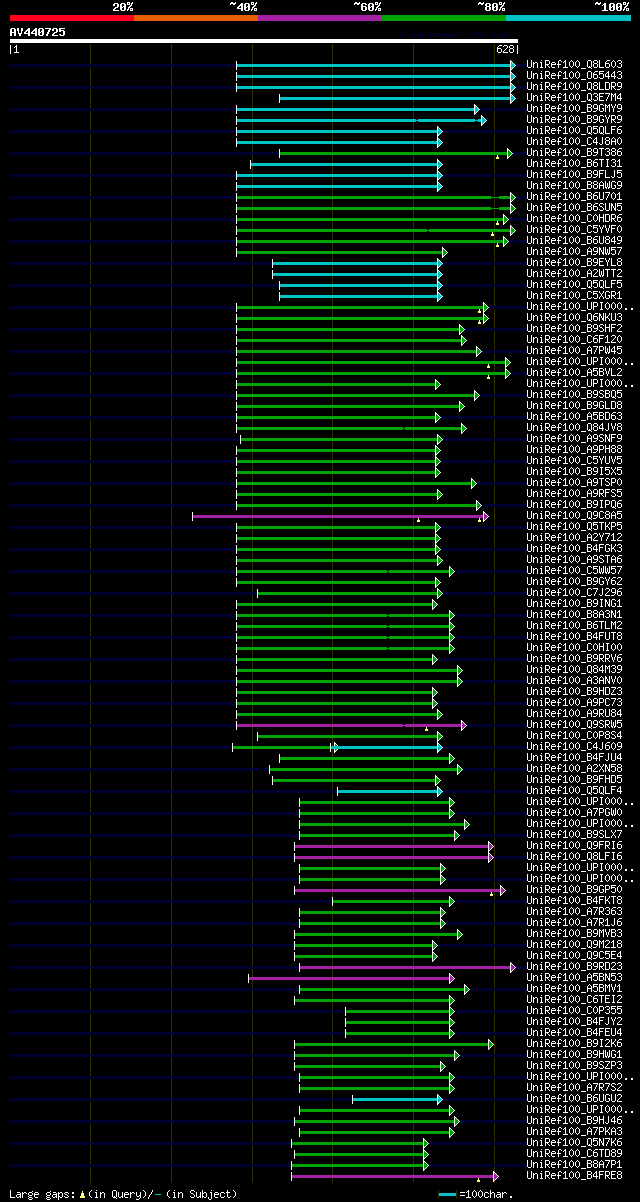
Task: Click the purple alignment bar for B9RD23
Action: pyautogui.click(x=407, y=967)
